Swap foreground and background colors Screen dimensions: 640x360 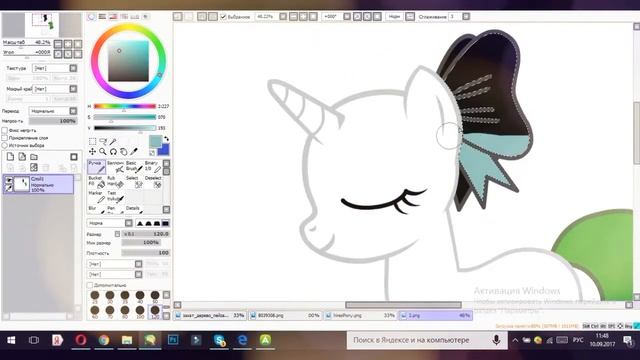pyautogui.click(x=166, y=139)
